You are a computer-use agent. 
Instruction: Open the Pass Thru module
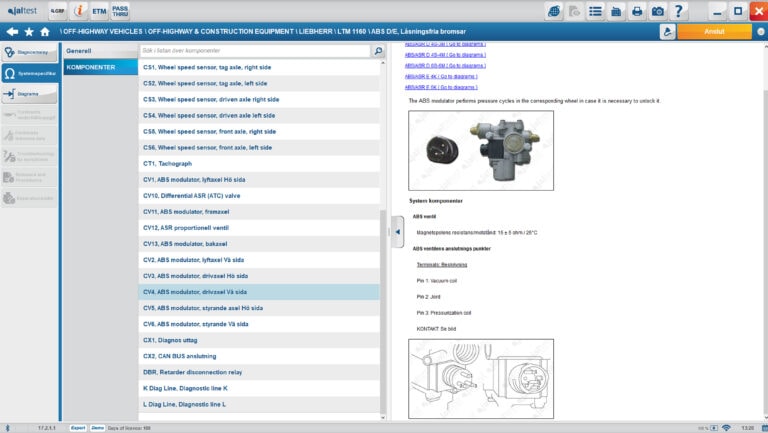(x=120, y=11)
